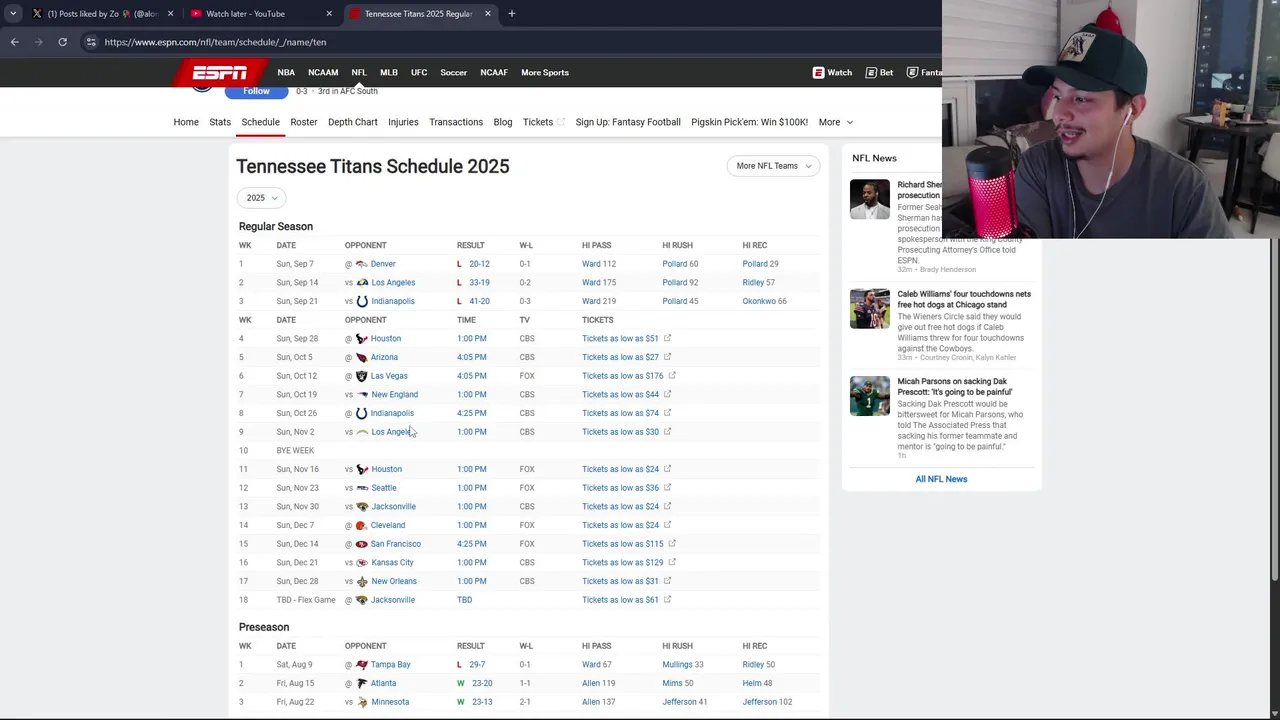Switch to the Injuries tab
The height and width of the screenshot is (720, 1280).
[x=403, y=122]
